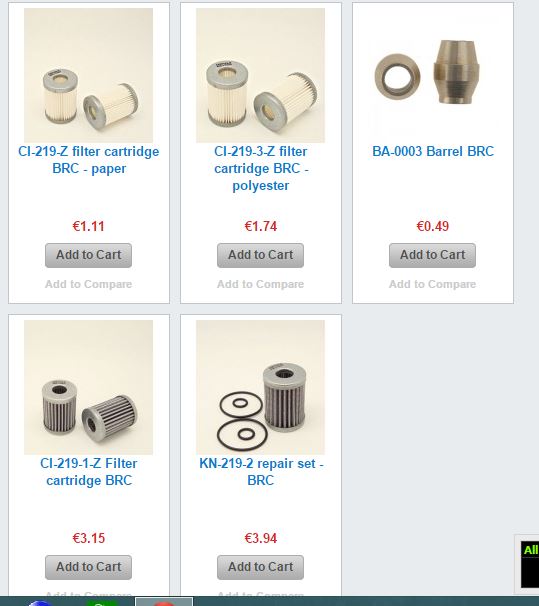Add the €3.94 repair set to cart
Viewport: 539px width, 606px height.
coord(260,567)
